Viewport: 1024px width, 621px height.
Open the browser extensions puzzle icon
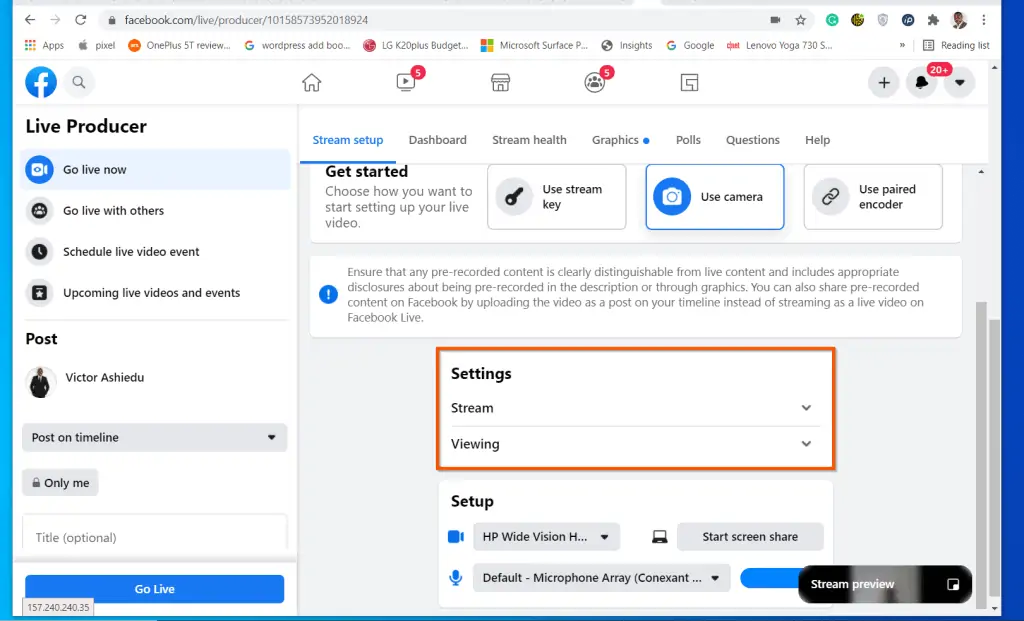933,20
